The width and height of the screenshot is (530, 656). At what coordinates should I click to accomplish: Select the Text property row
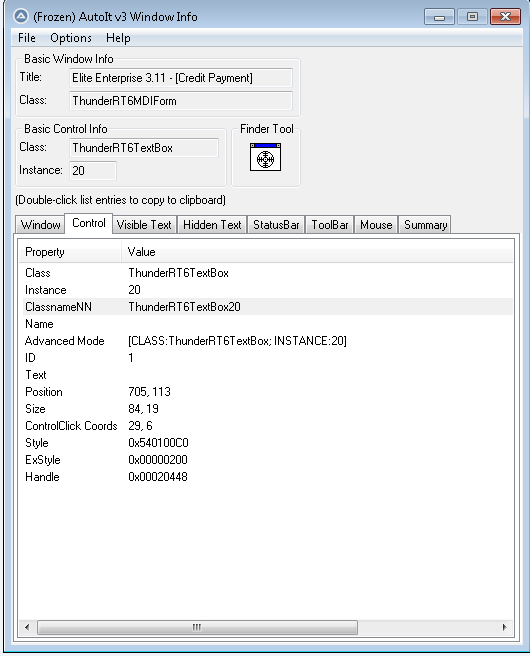click(268, 375)
